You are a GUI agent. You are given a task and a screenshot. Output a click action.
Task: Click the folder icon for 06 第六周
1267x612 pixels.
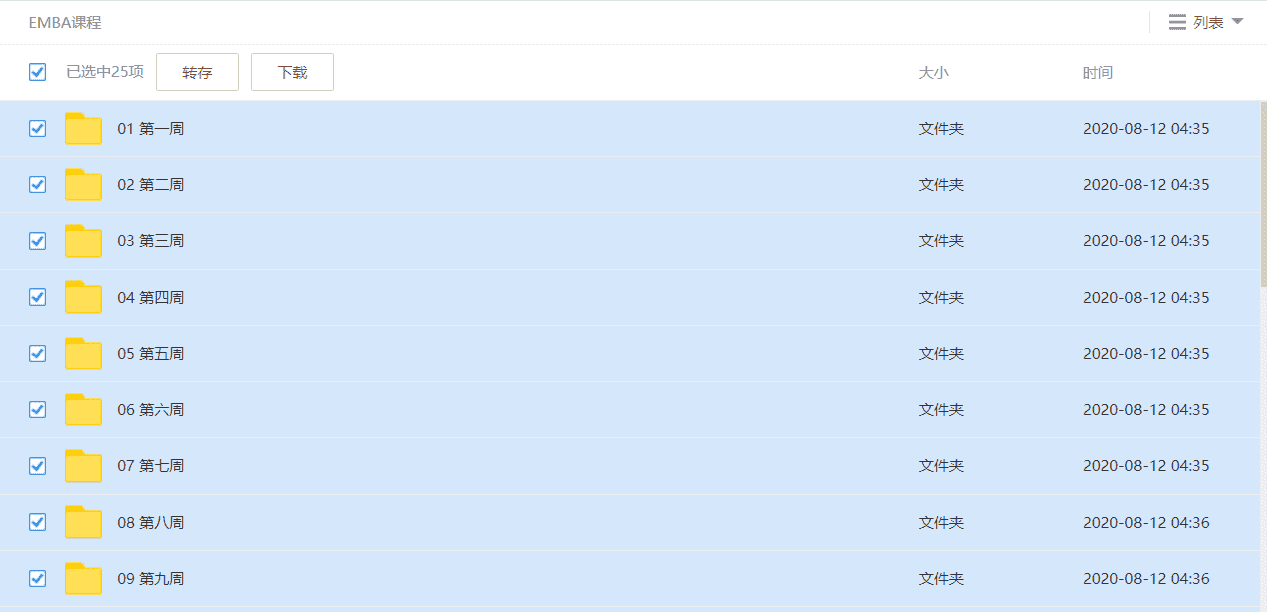83,410
